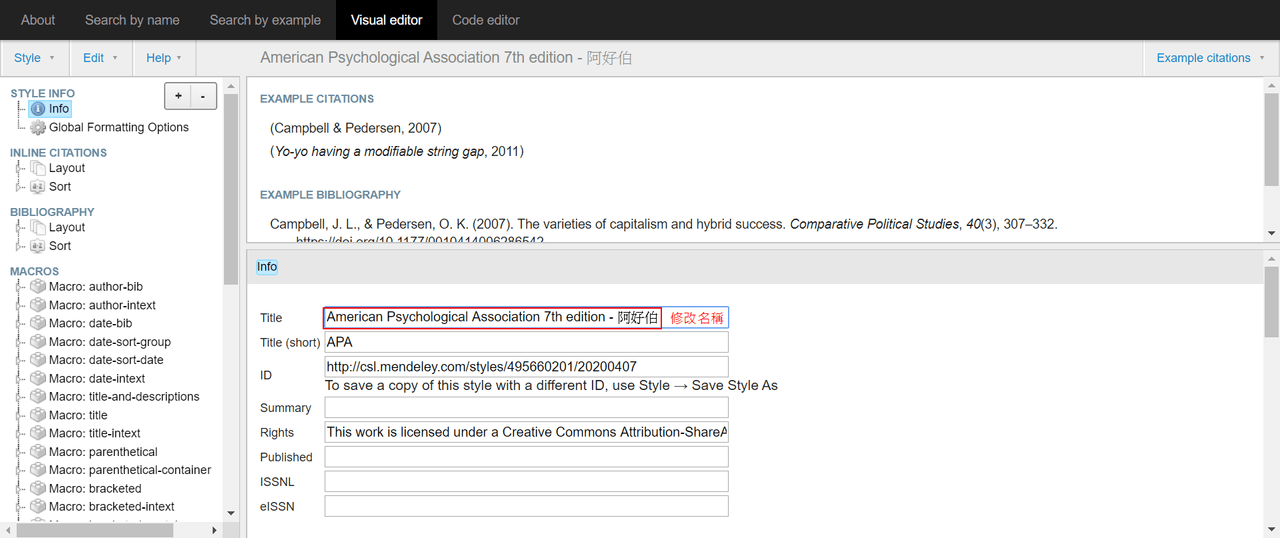The height and width of the screenshot is (538, 1280).
Task: Click the cube icon for Macro: author-intext
Action: click(38, 305)
